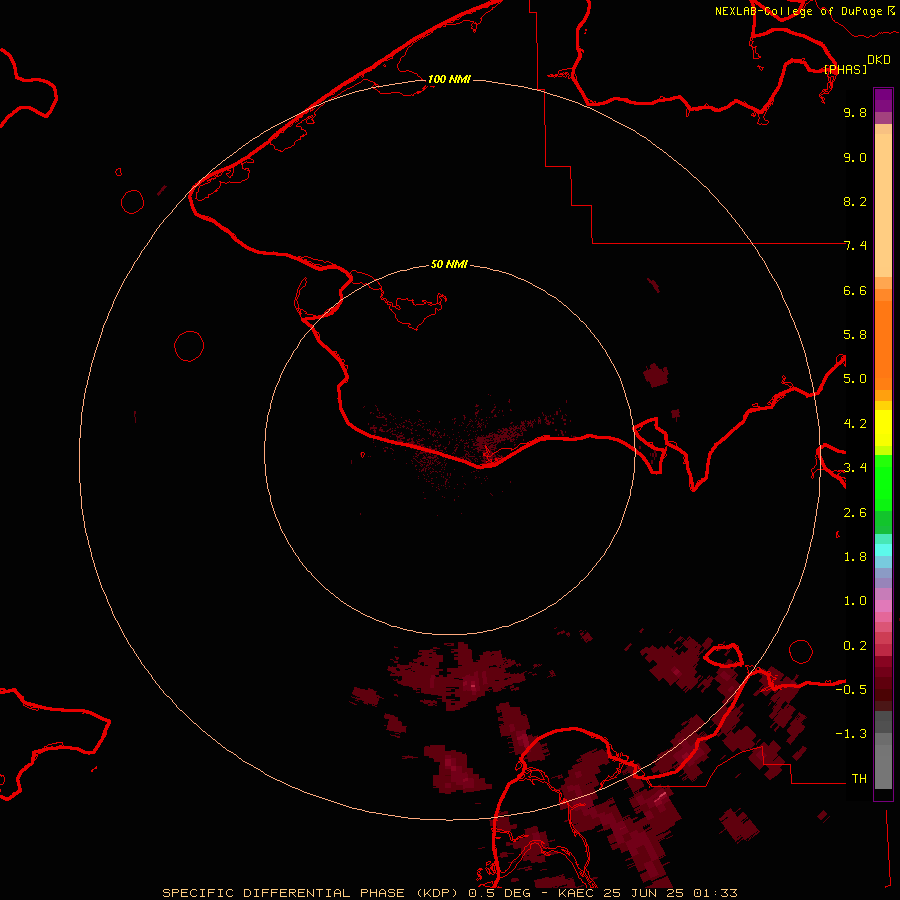The height and width of the screenshot is (900, 900).
Task: Click the 9.8 value on the color scale
Action: [x=855, y=112]
